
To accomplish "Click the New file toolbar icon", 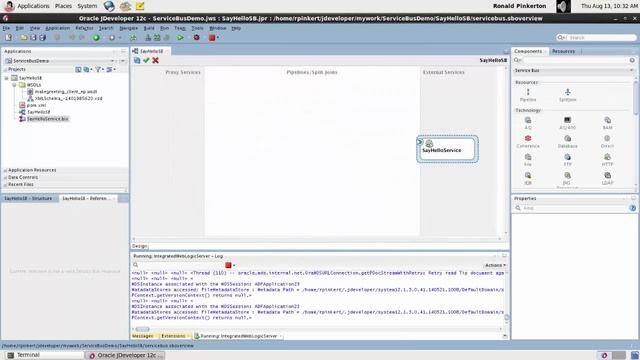I will point(8,38).
